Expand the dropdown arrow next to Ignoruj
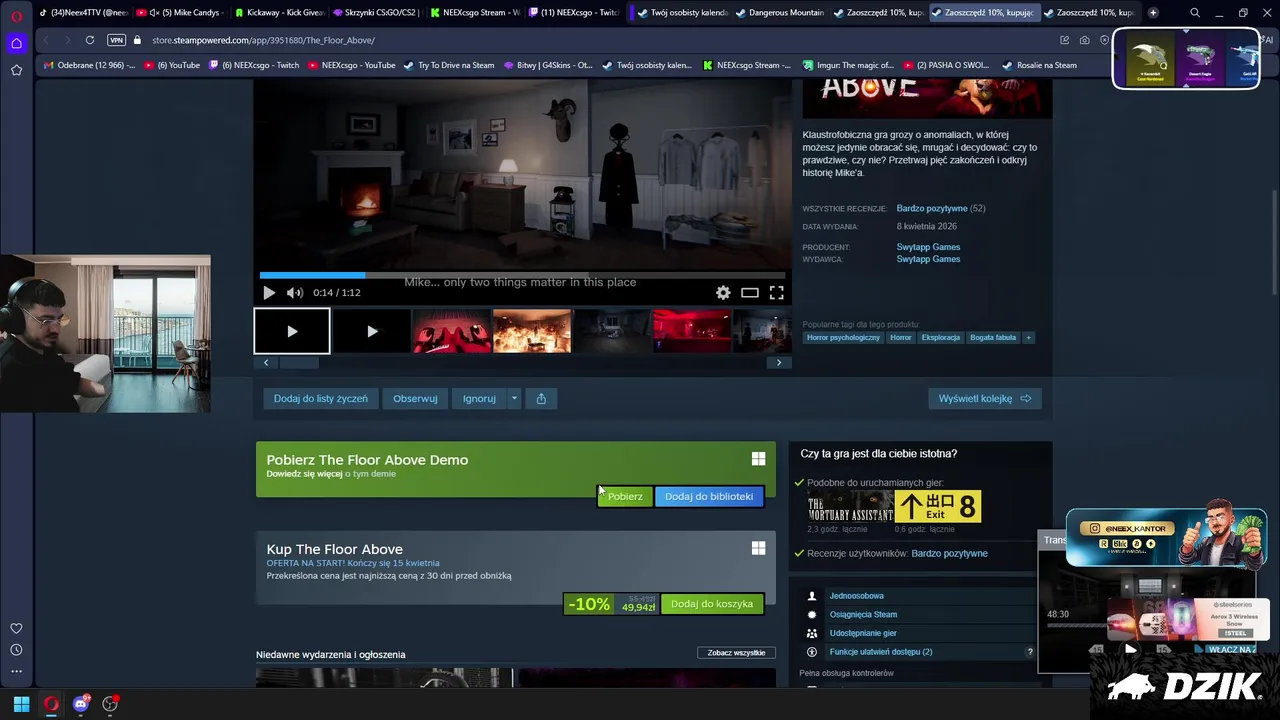 coord(514,398)
